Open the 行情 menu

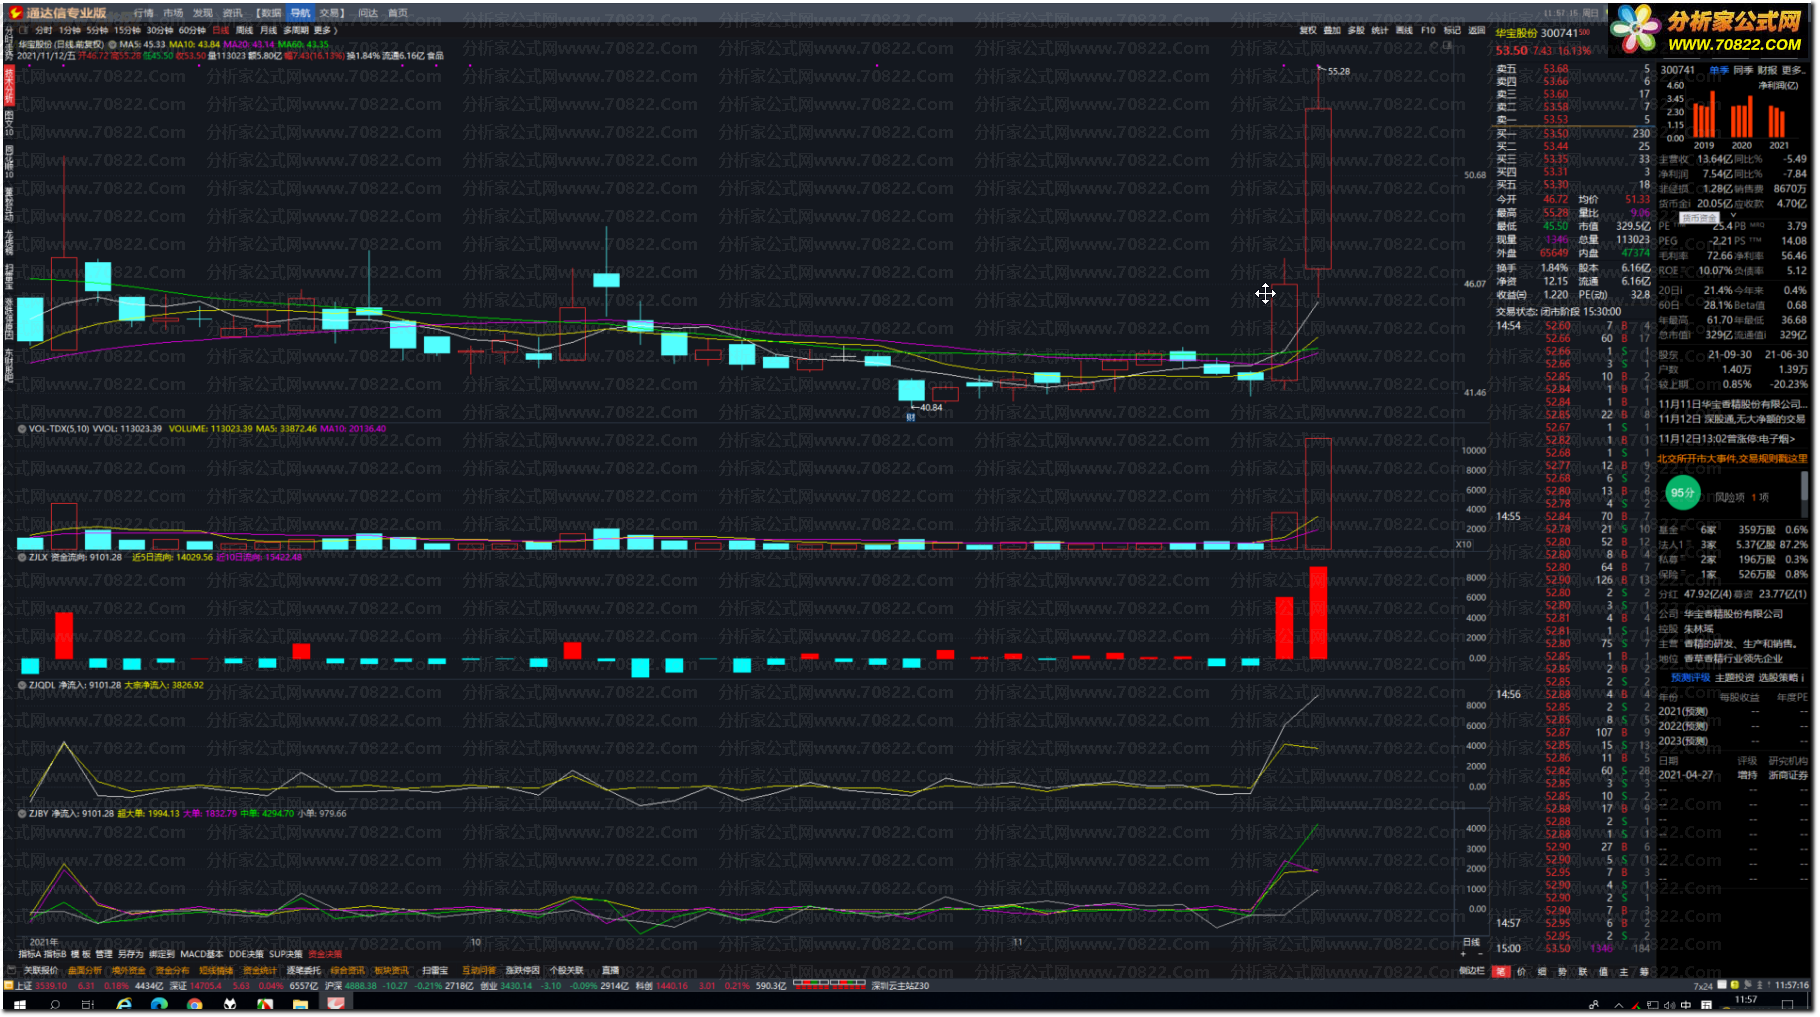click(144, 13)
